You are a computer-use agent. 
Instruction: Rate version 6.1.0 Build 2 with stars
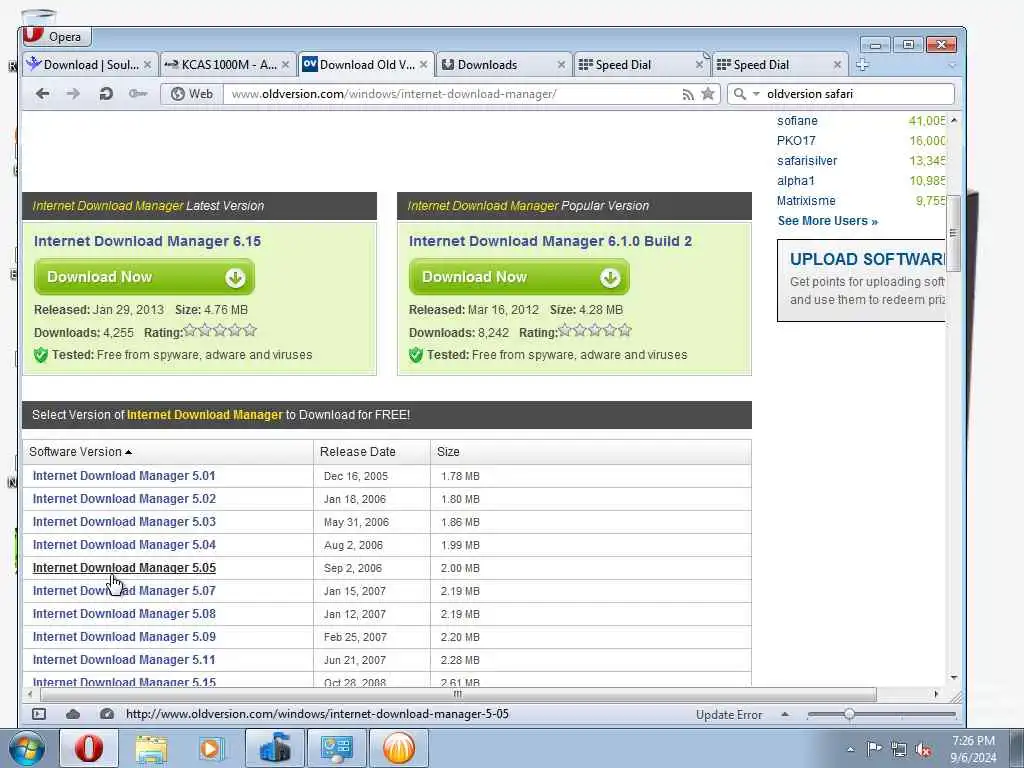[595, 330]
